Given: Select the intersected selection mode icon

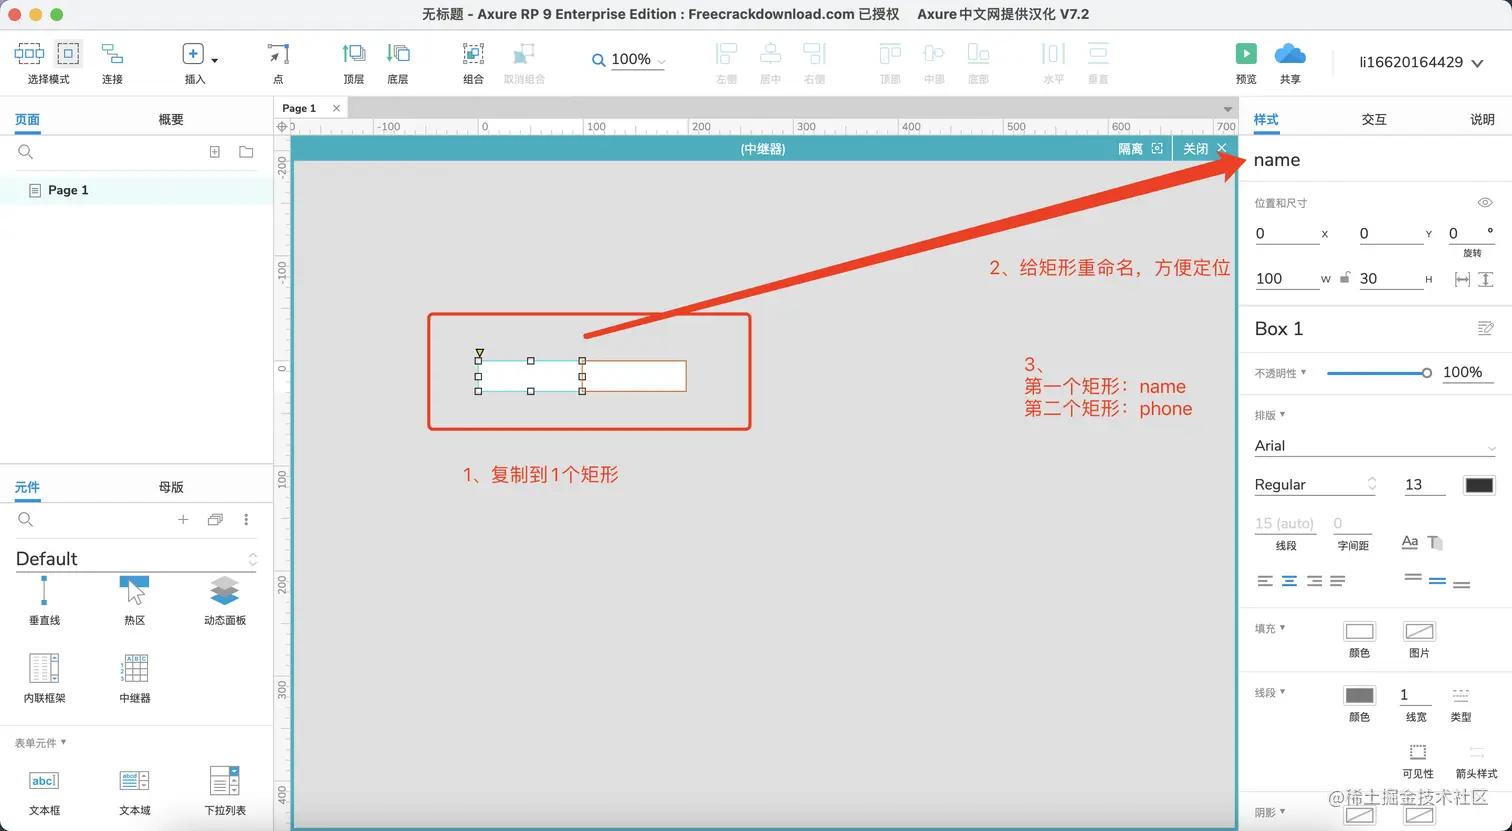Looking at the screenshot, I should click(x=29, y=53).
